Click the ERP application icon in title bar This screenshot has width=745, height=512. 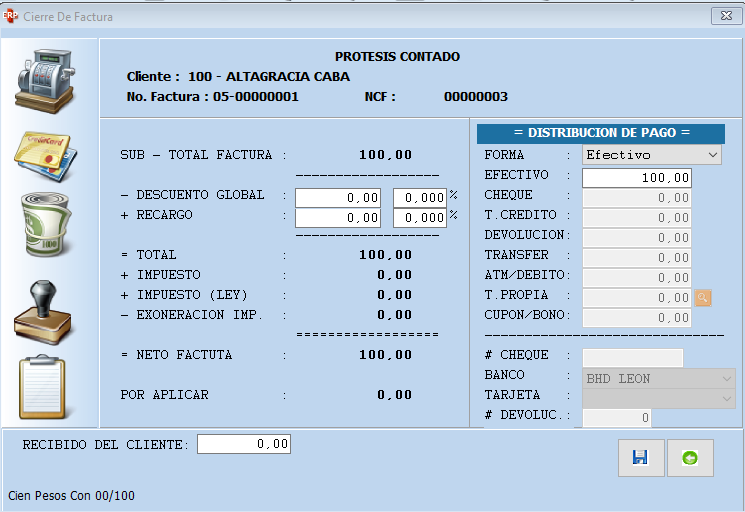point(11,16)
